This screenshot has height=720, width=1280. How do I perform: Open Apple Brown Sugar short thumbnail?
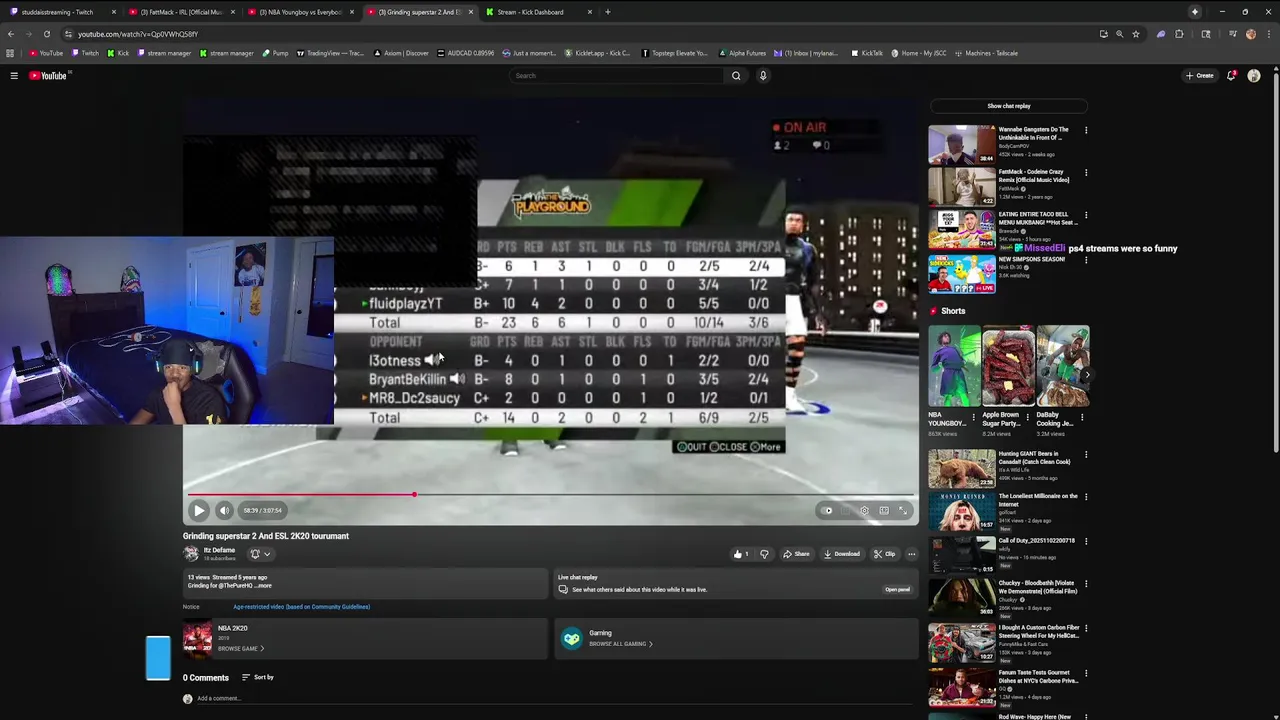pos(1008,365)
